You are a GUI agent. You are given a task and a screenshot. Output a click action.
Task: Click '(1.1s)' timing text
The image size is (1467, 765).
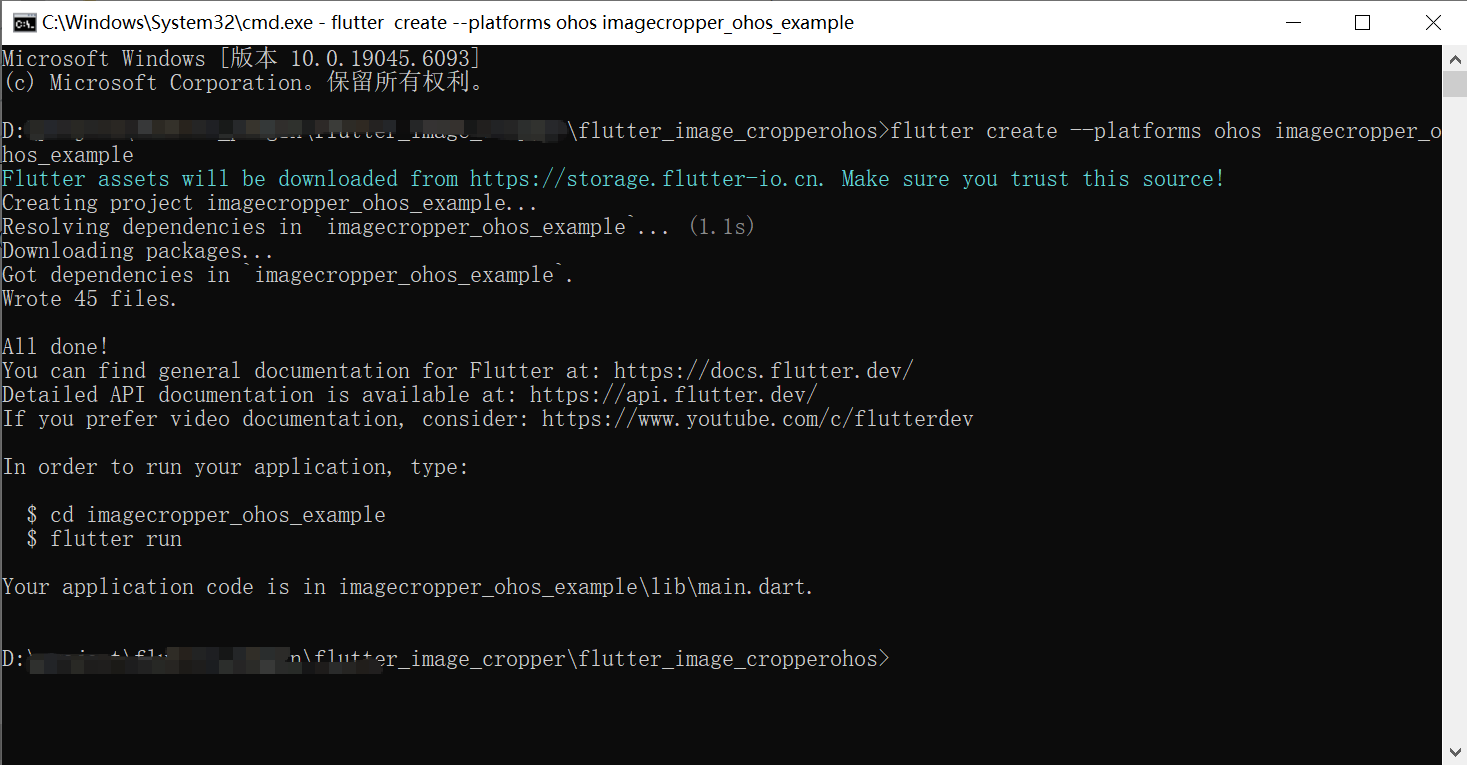[x=722, y=227]
